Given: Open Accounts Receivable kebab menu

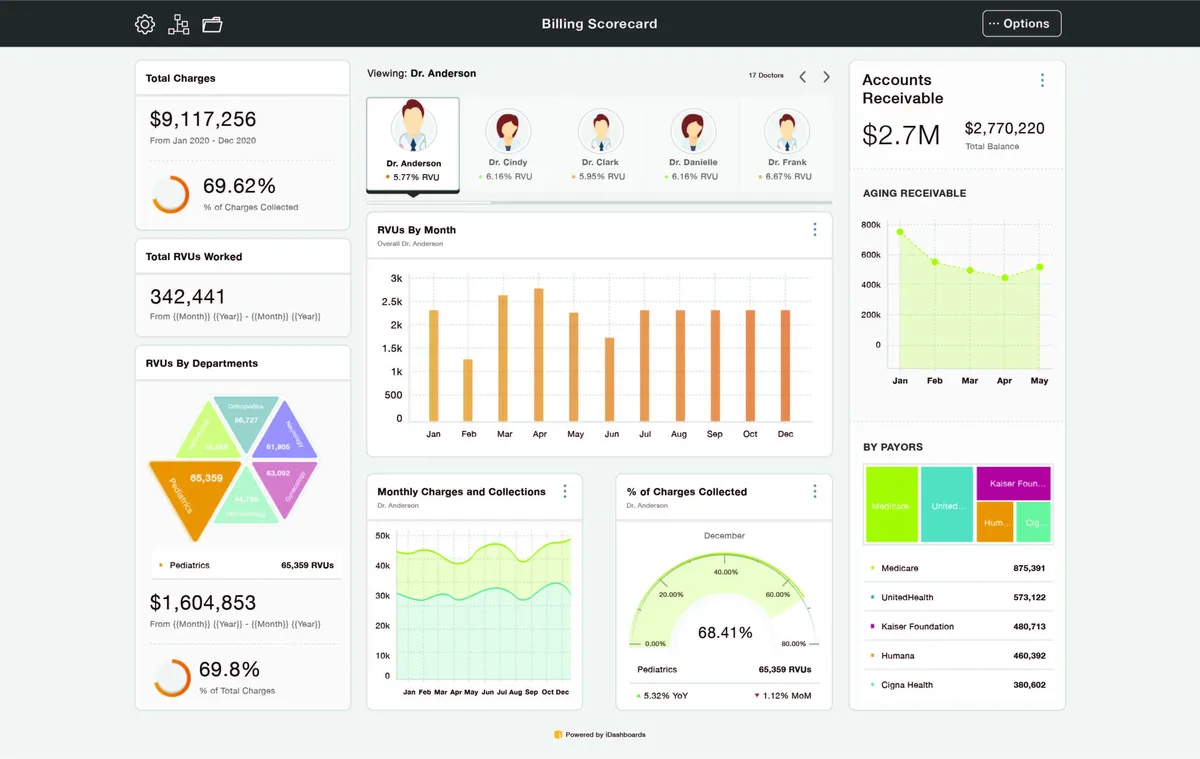Looking at the screenshot, I should click(x=1042, y=80).
